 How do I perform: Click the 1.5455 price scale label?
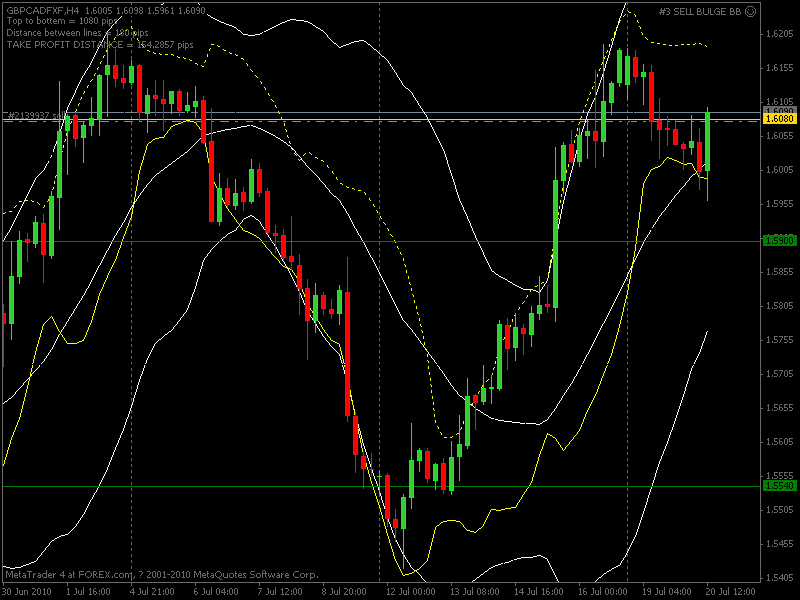pyautogui.click(x=780, y=544)
